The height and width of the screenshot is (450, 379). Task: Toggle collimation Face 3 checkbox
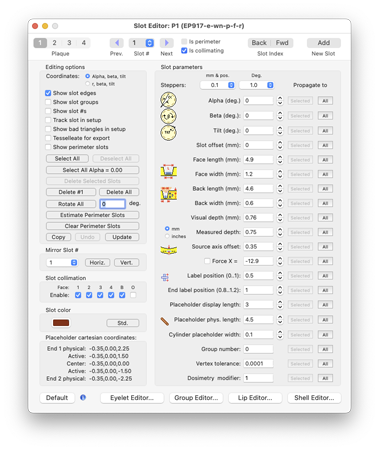pos(100,295)
